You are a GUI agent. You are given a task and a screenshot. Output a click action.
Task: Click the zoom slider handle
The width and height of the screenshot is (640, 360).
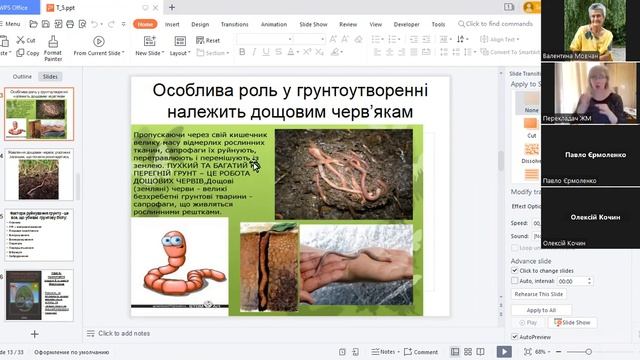coord(588,351)
